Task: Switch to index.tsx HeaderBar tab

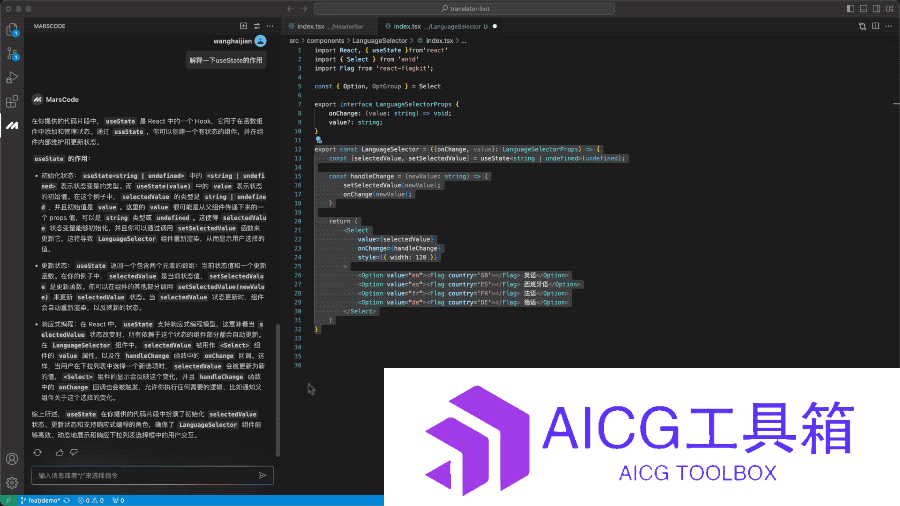Action: click(x=330, y=26)
